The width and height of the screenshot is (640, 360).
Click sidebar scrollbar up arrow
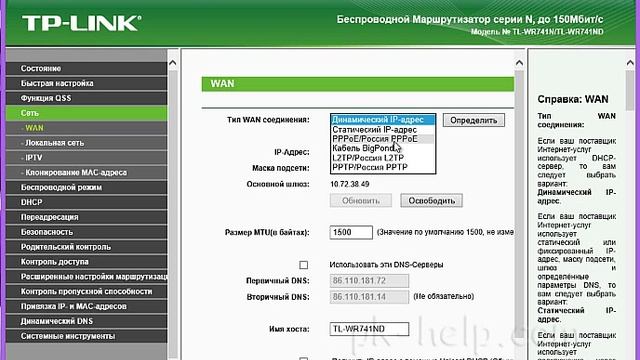pos(173,63)
